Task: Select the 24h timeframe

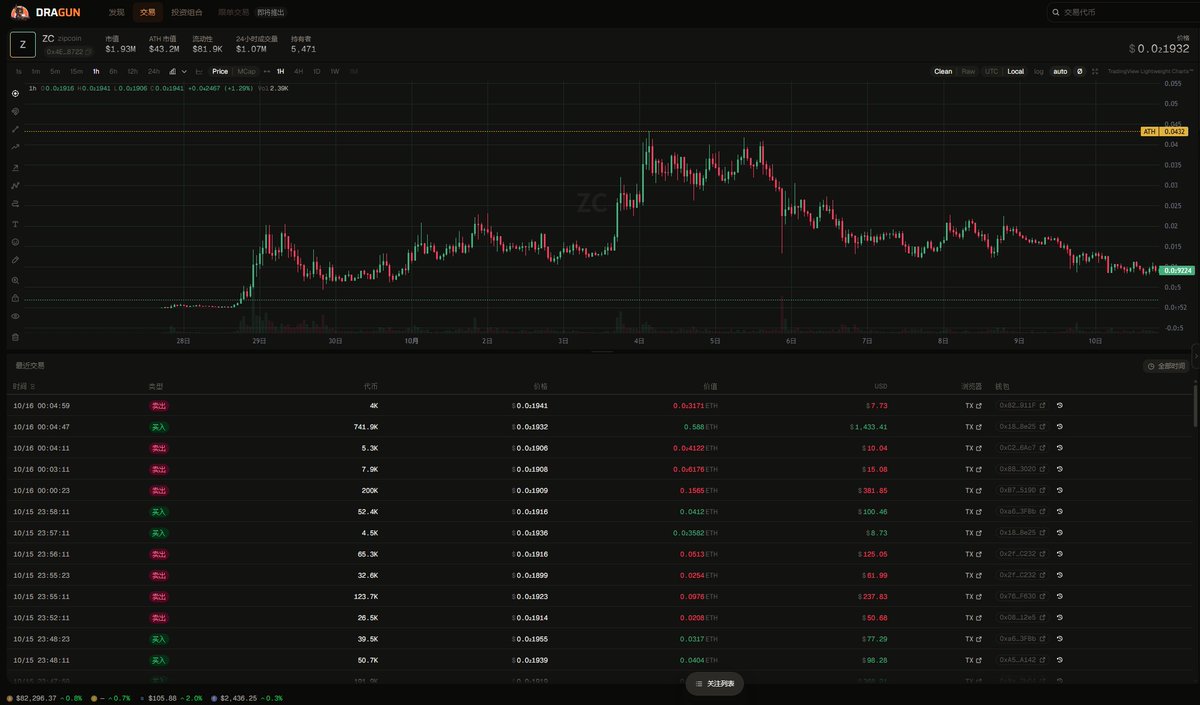Action: [x=154, y=72]
